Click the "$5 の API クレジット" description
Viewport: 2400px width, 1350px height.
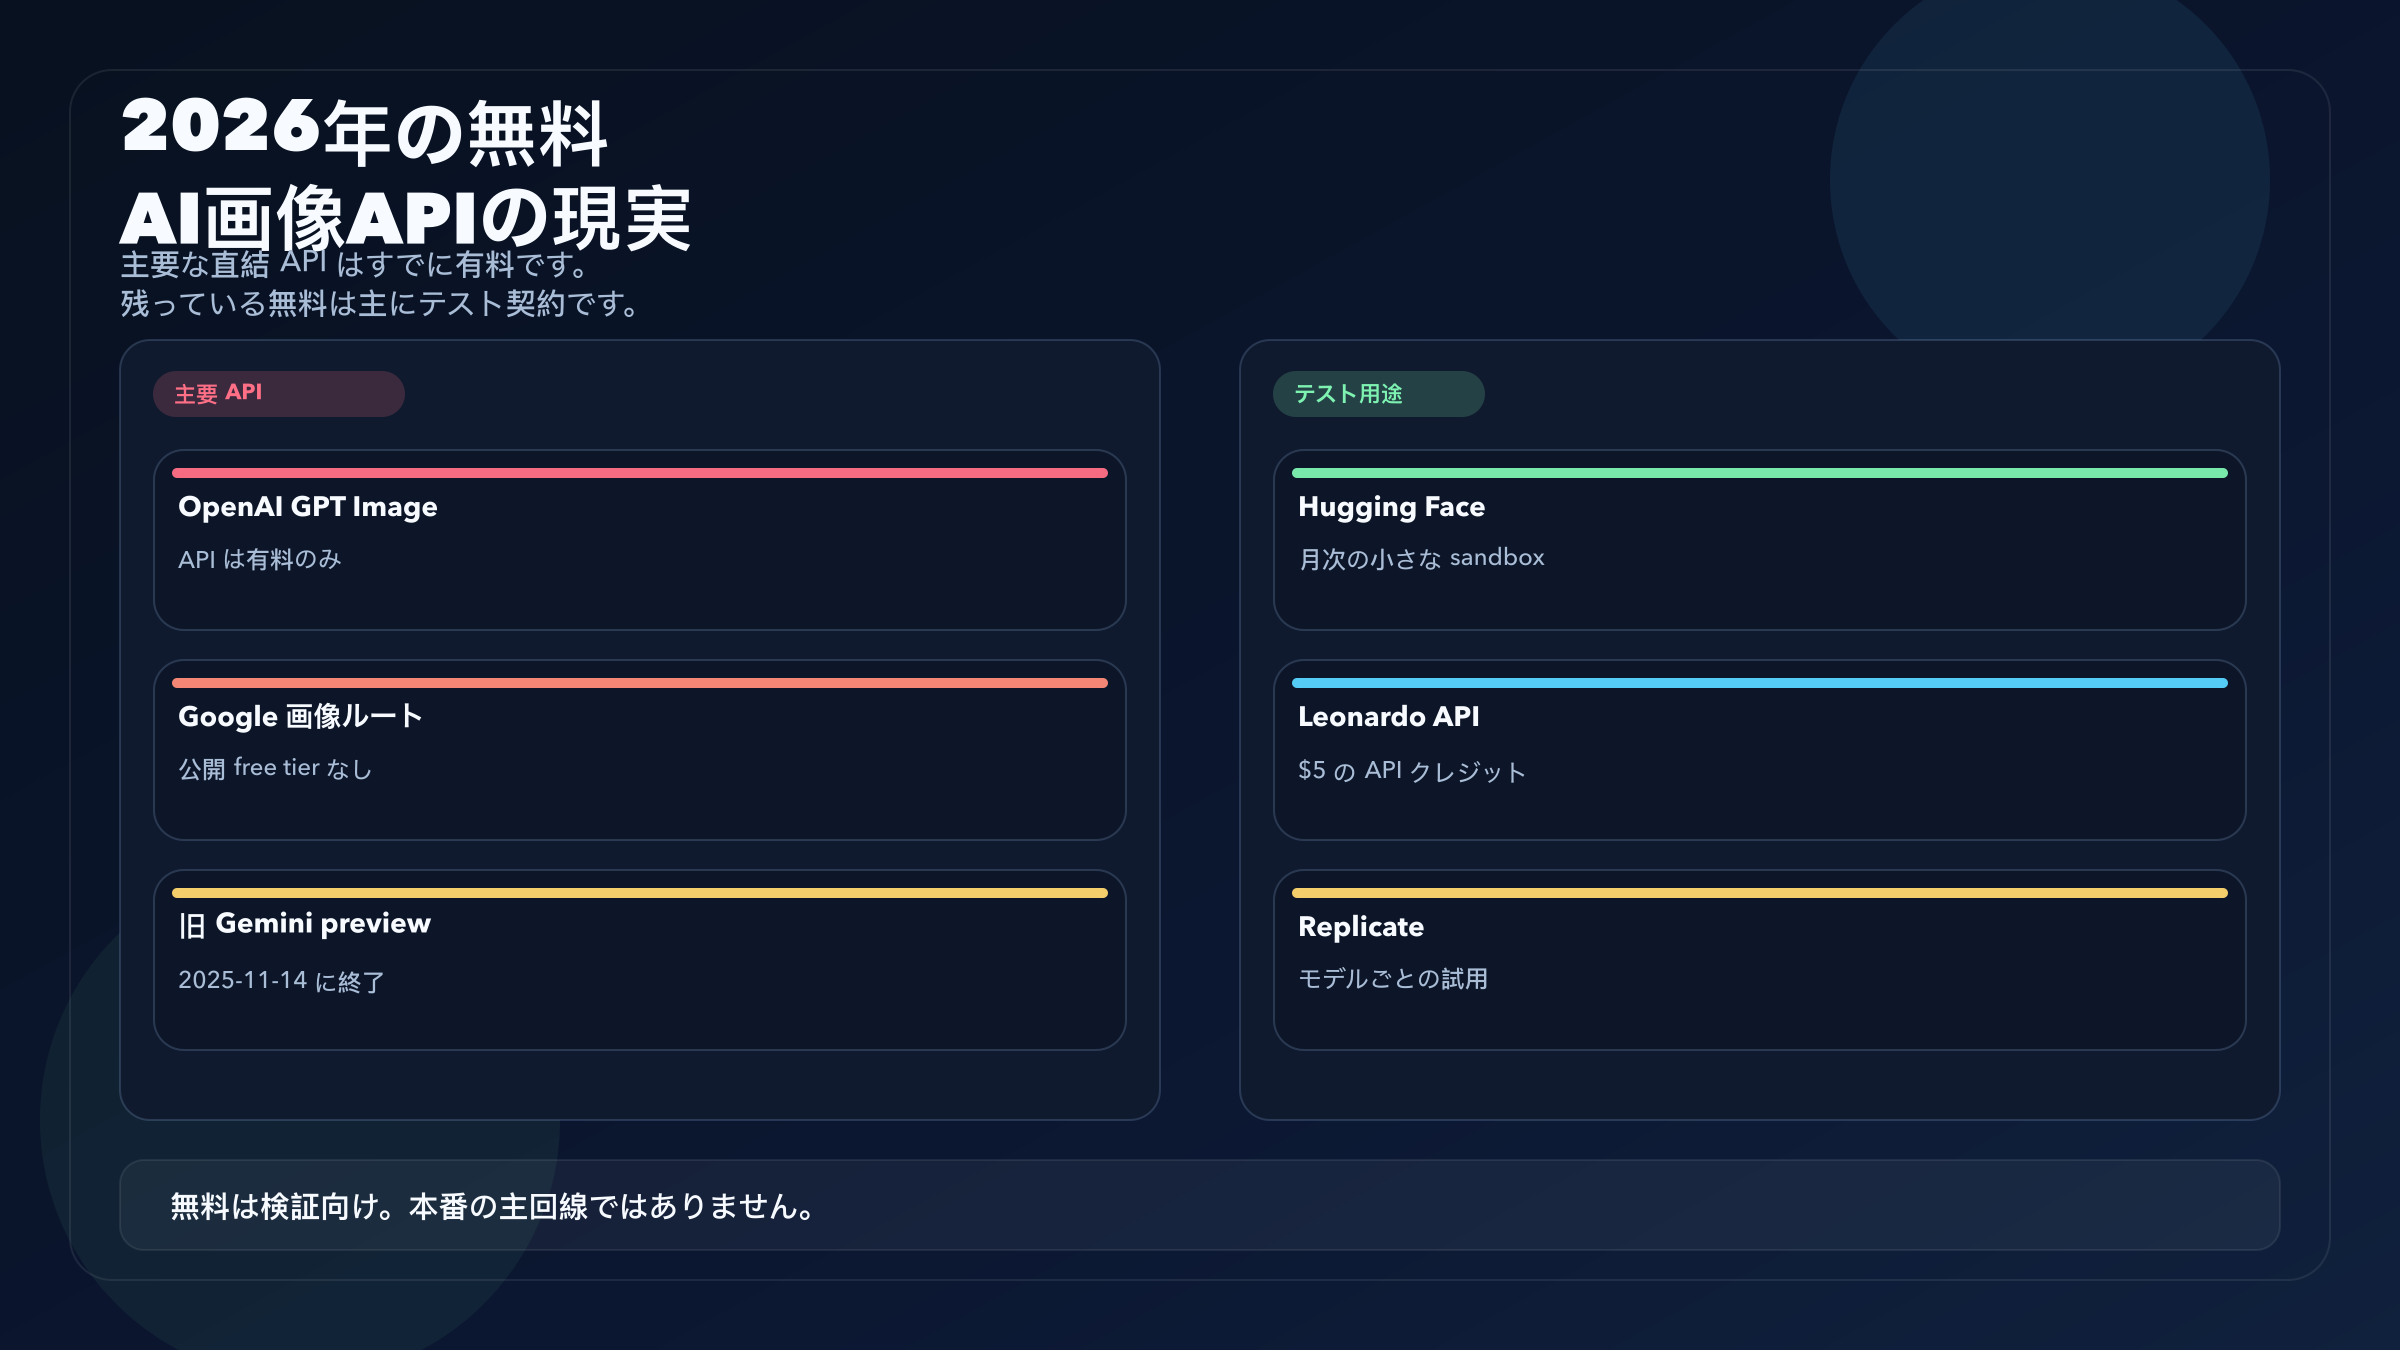(x=1411, y=770)
